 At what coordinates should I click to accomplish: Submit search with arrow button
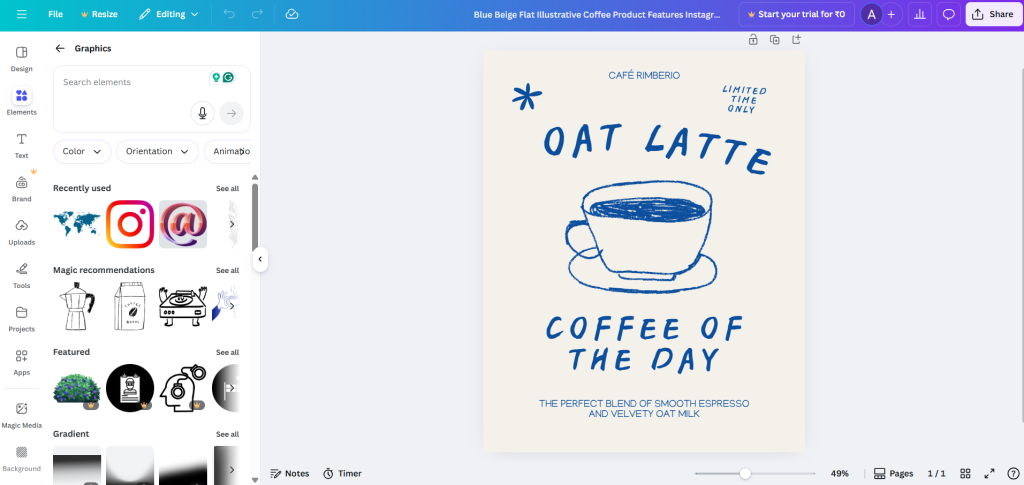pyautogui.click(x=231, y=114)
